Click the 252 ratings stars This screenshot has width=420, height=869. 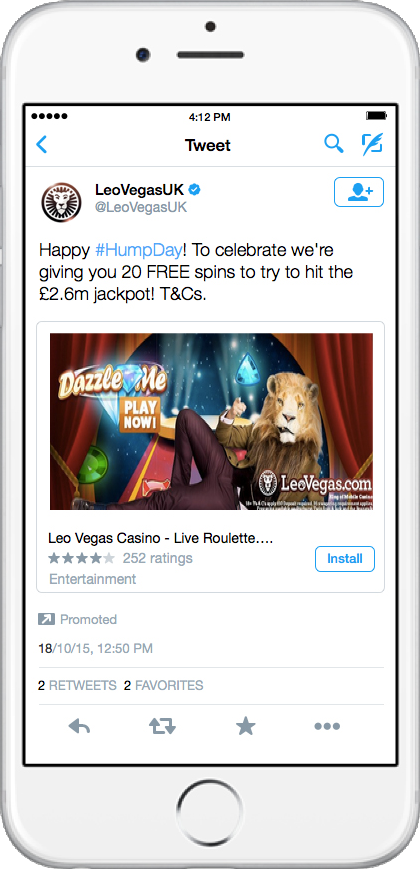(81, 558)
